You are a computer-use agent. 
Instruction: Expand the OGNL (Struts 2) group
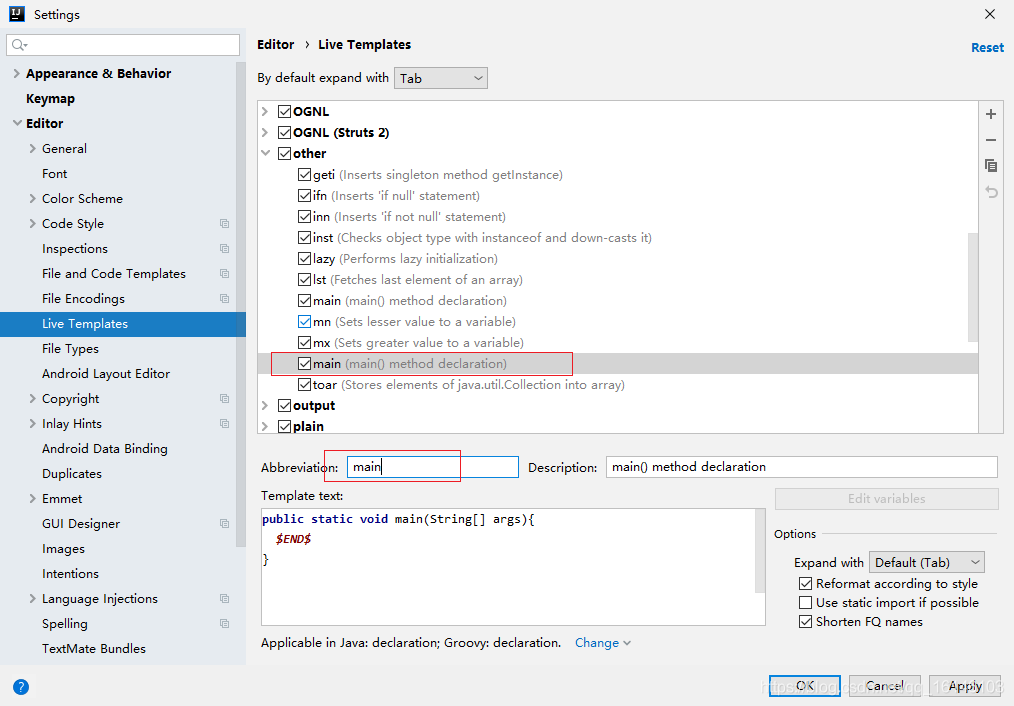265,133
